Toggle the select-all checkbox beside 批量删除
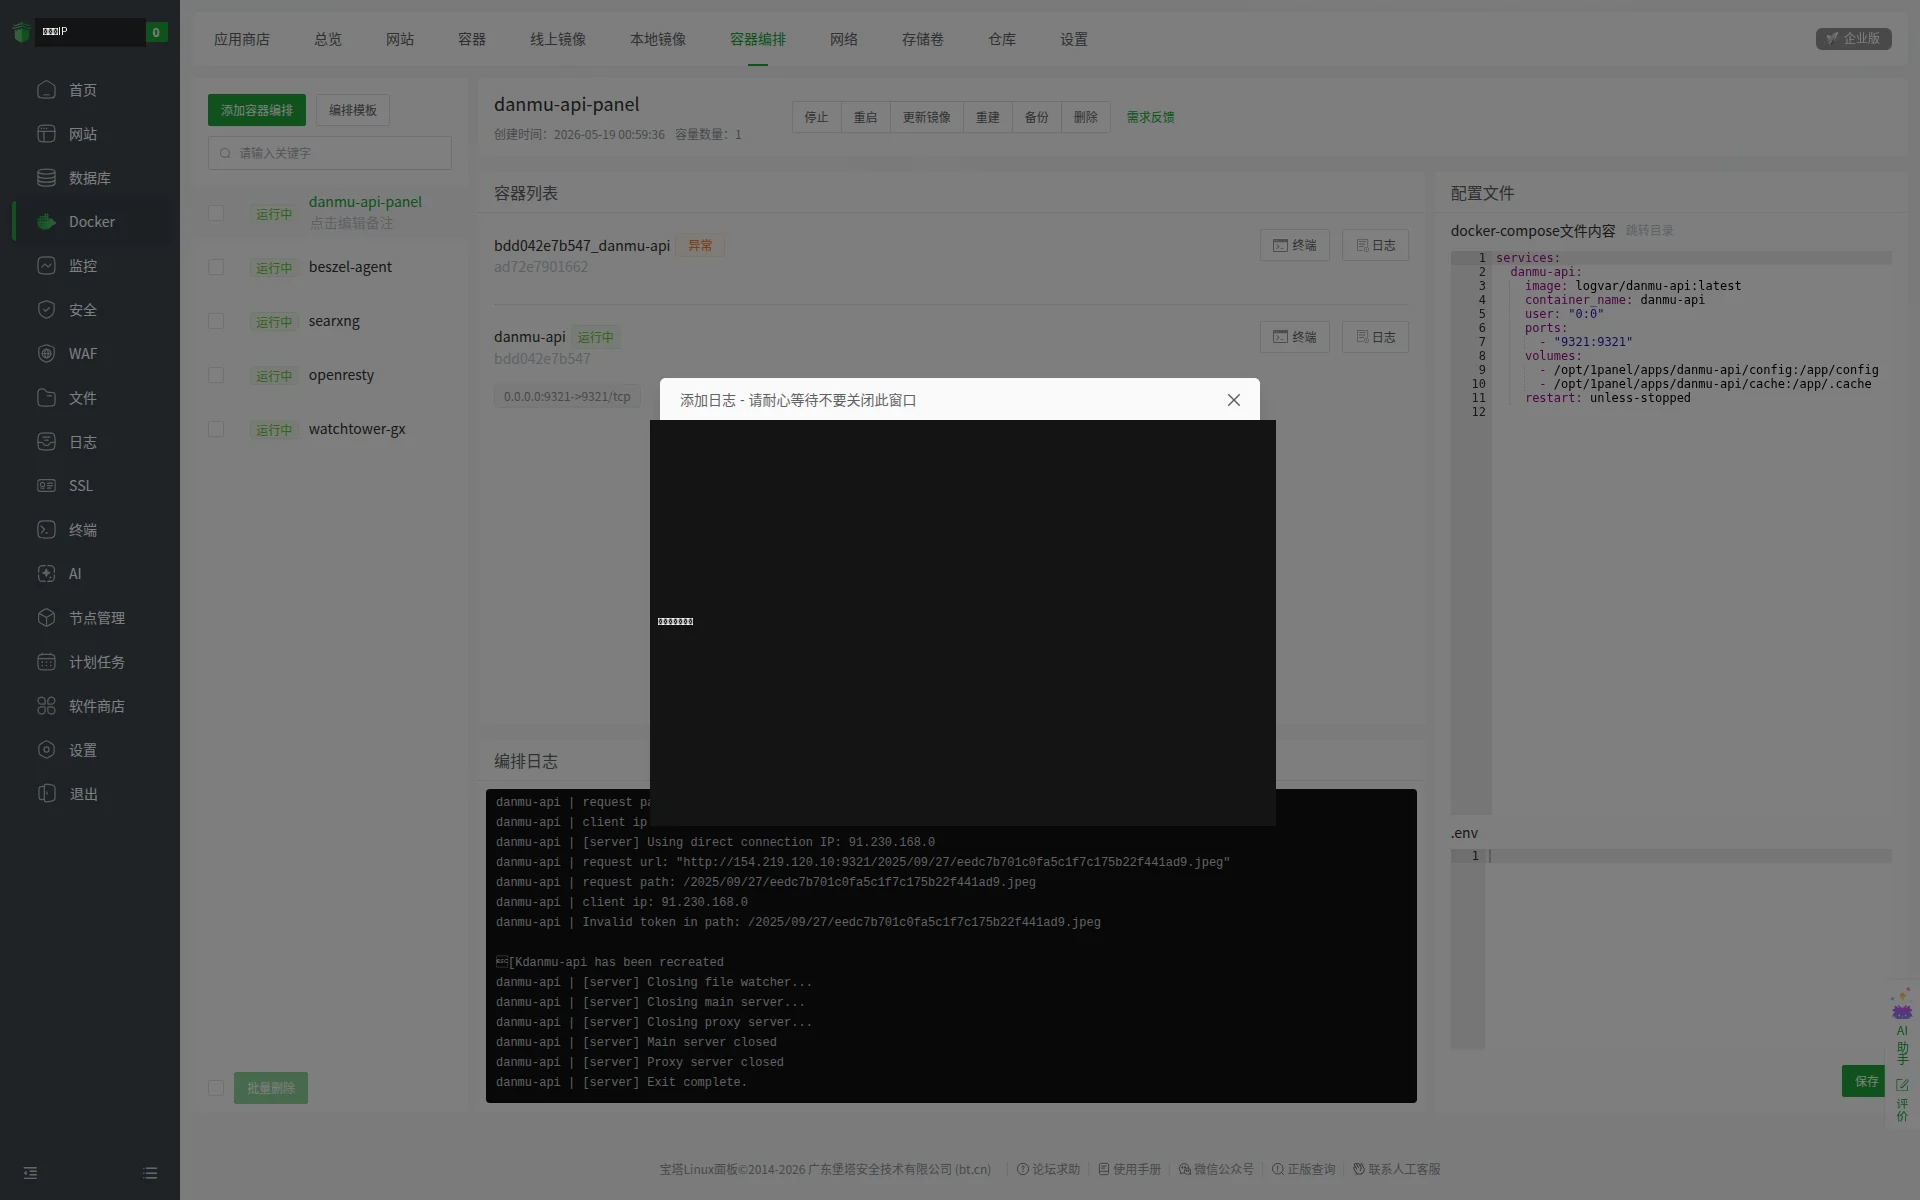Screen dimensions: 1920x1200 click(216, 1088)
